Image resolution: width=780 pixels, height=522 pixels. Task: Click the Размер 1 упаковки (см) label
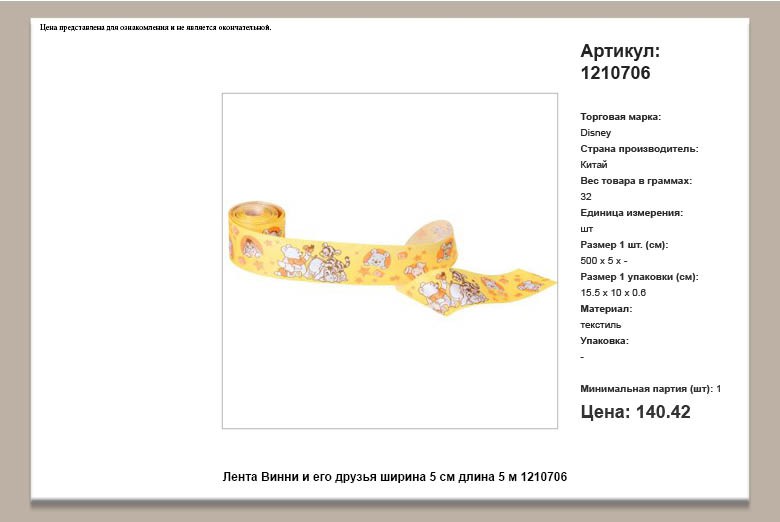point(639,277)
